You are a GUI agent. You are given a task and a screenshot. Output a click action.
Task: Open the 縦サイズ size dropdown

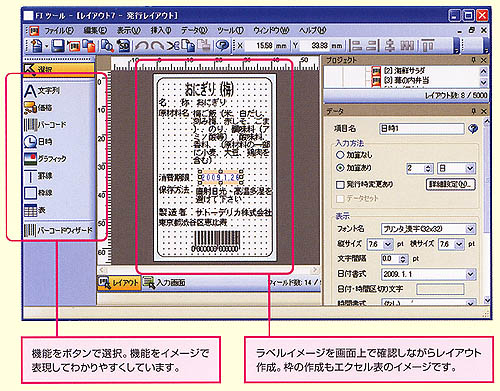tap(380, 244)
